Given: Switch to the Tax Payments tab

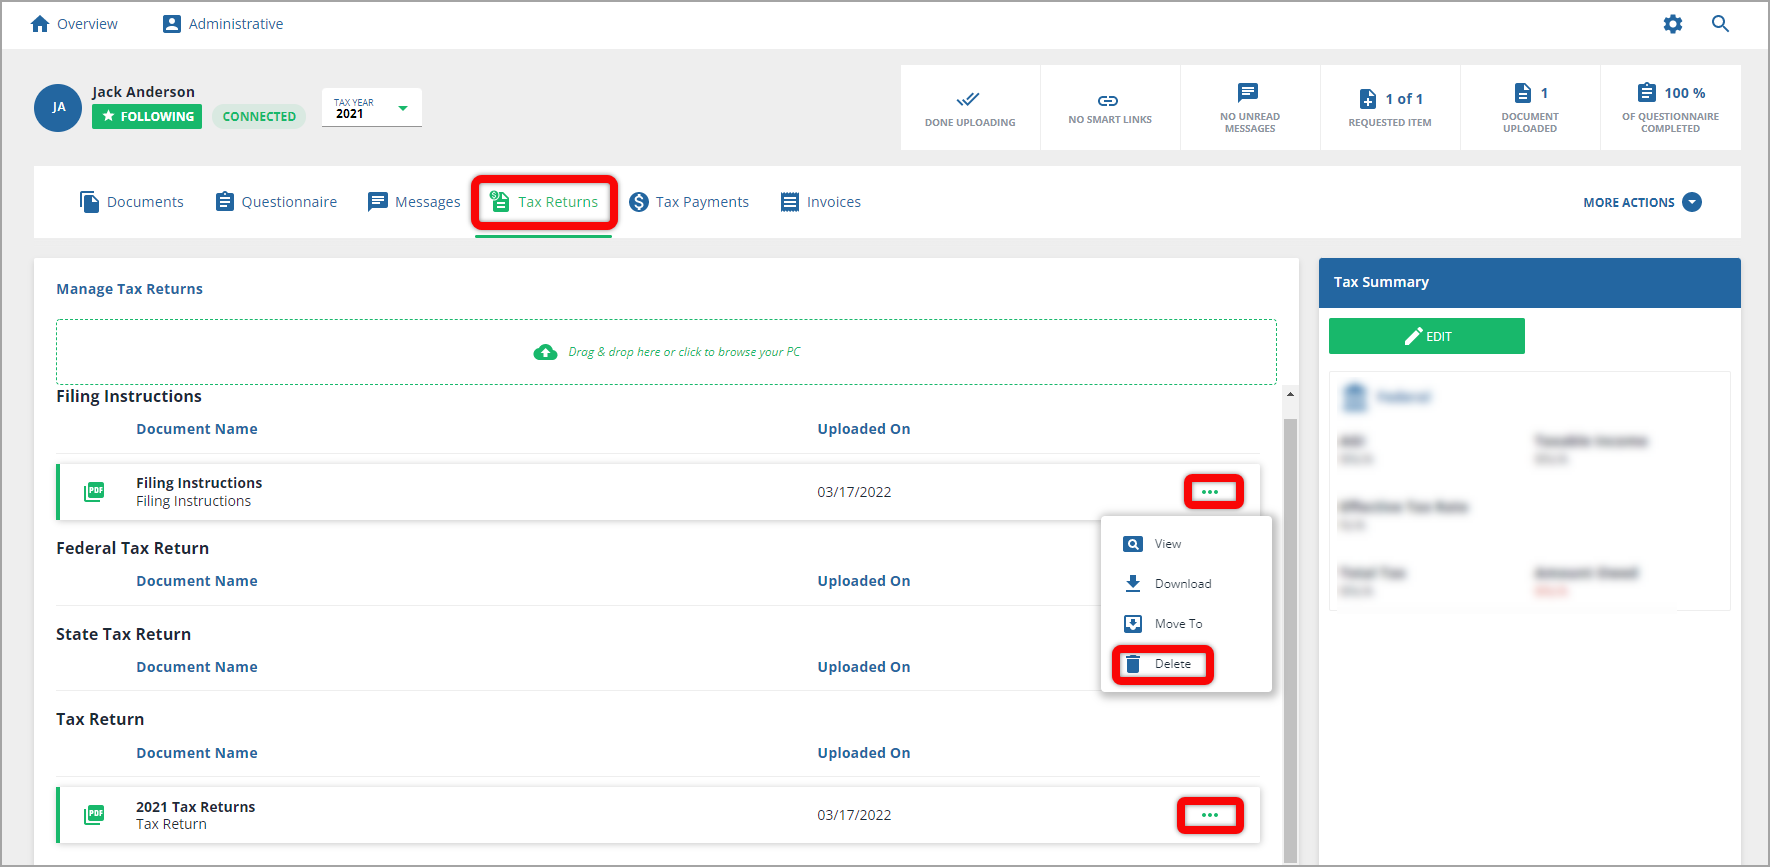Looking at the screenshot, I should 689,202.
